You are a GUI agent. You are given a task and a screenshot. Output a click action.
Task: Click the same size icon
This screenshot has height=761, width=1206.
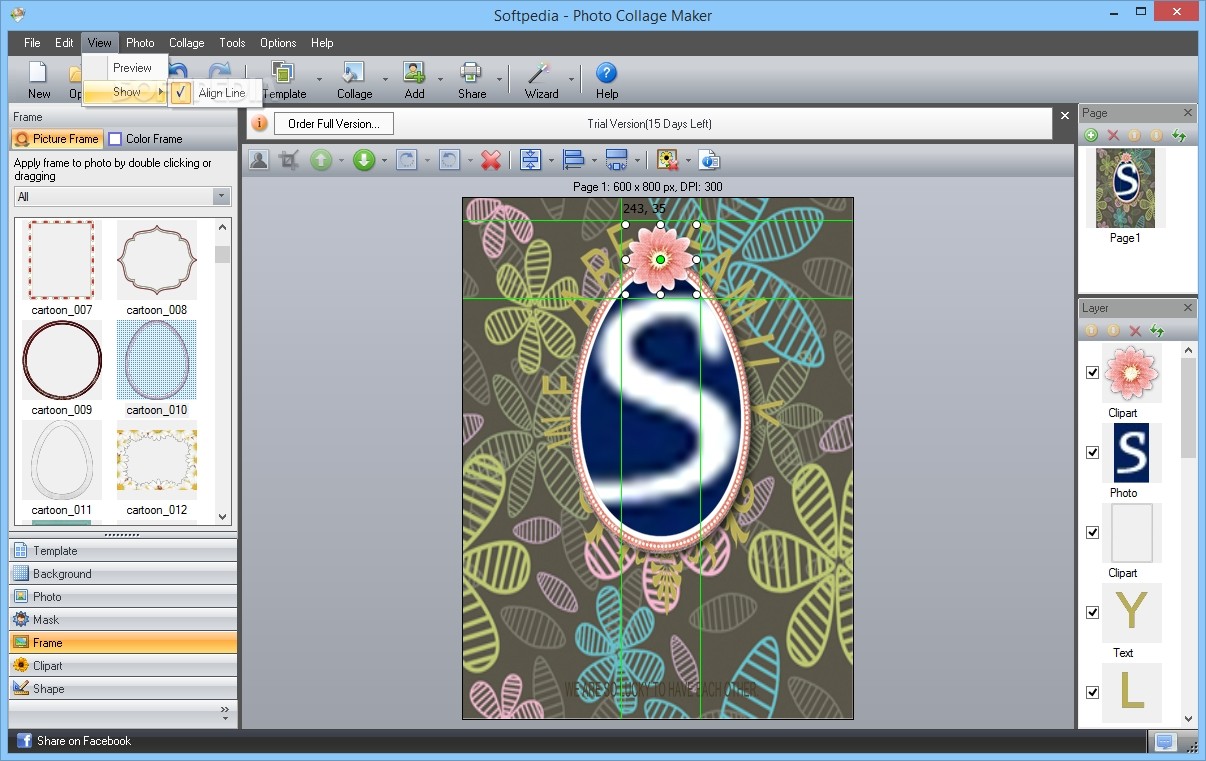pos(617,160)
